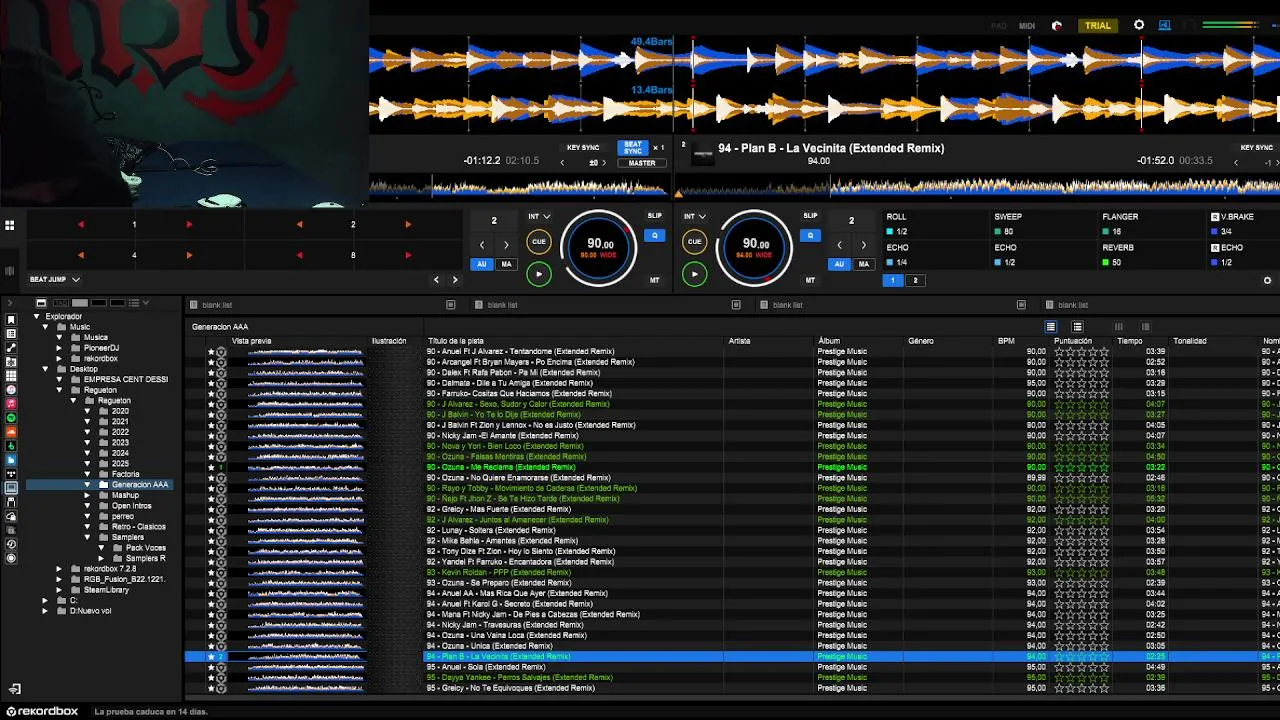1280x720 pixels.
Task: Click the blue laptop mode icon
Action: pyautogui.click(x=1165, y=25)
